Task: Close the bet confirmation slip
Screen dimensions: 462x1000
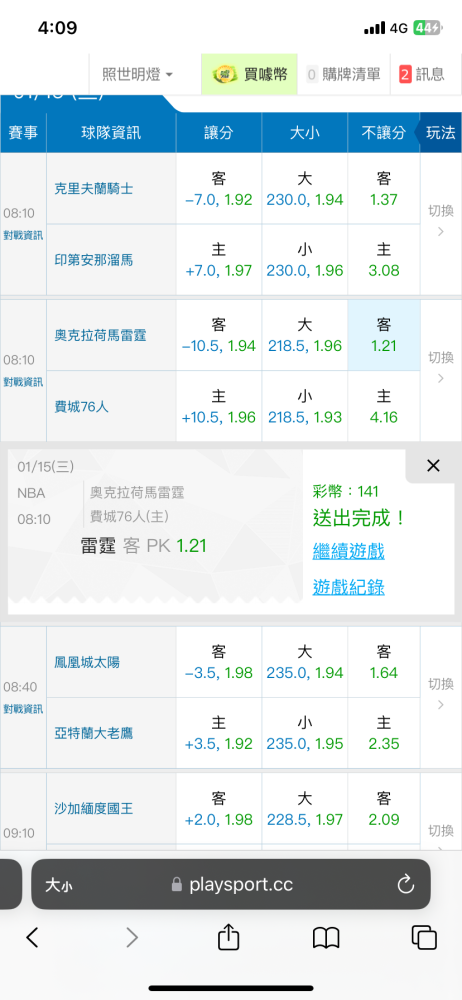Action: [433, 466]
